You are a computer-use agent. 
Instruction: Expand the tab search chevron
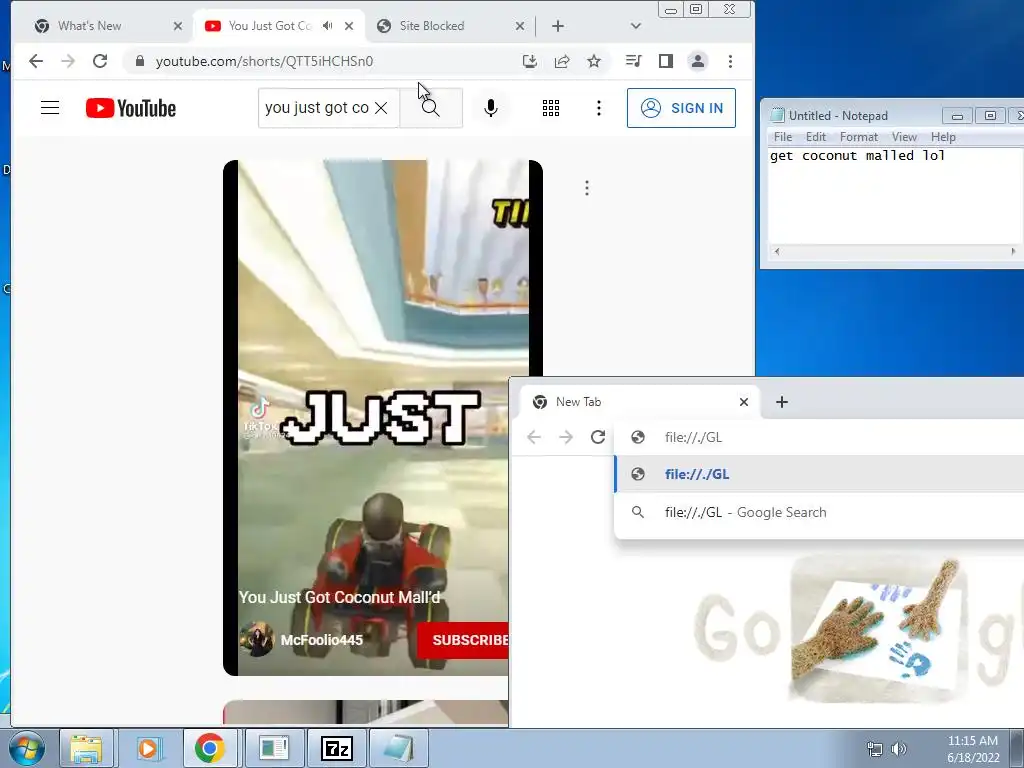click(635, 26)
